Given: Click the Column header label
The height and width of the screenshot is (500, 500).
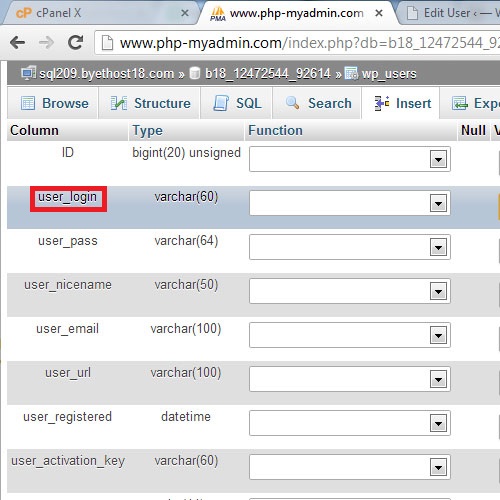Looking at the screenshot, I should click(34, 130).
